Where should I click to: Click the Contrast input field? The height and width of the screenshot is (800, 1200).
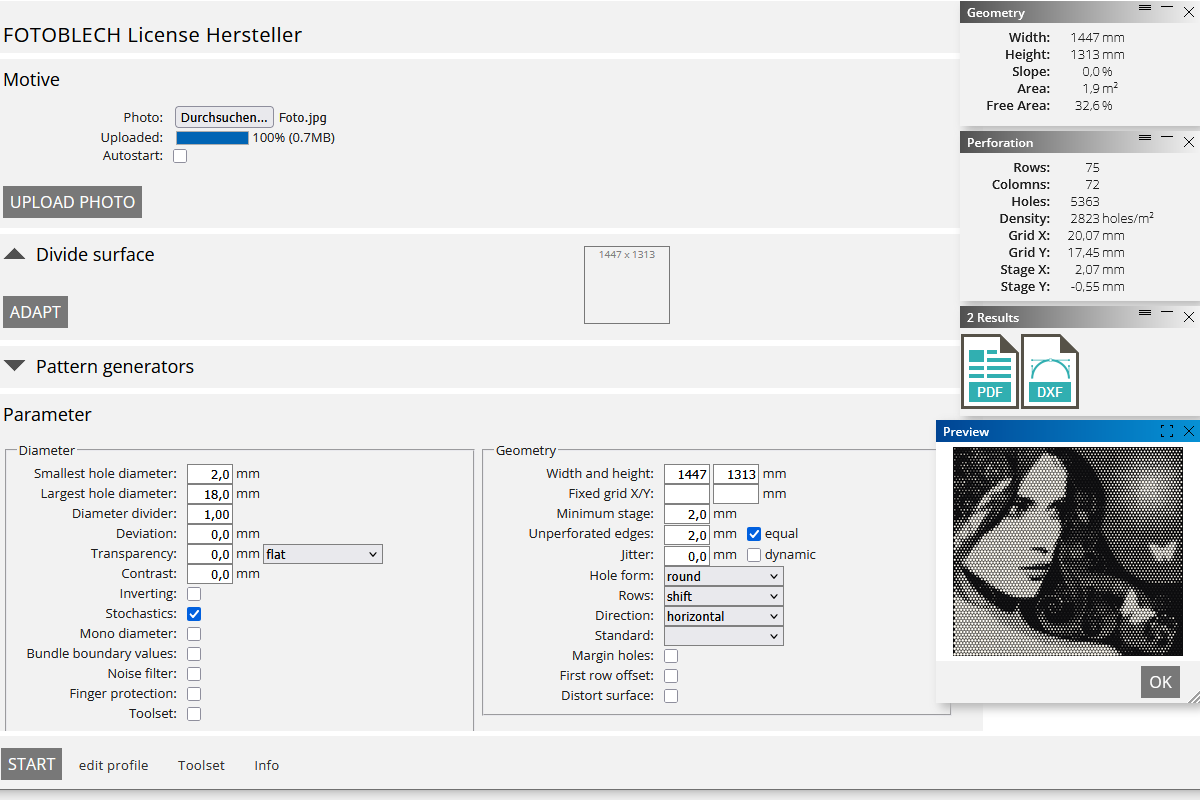[x=210, y=574]
